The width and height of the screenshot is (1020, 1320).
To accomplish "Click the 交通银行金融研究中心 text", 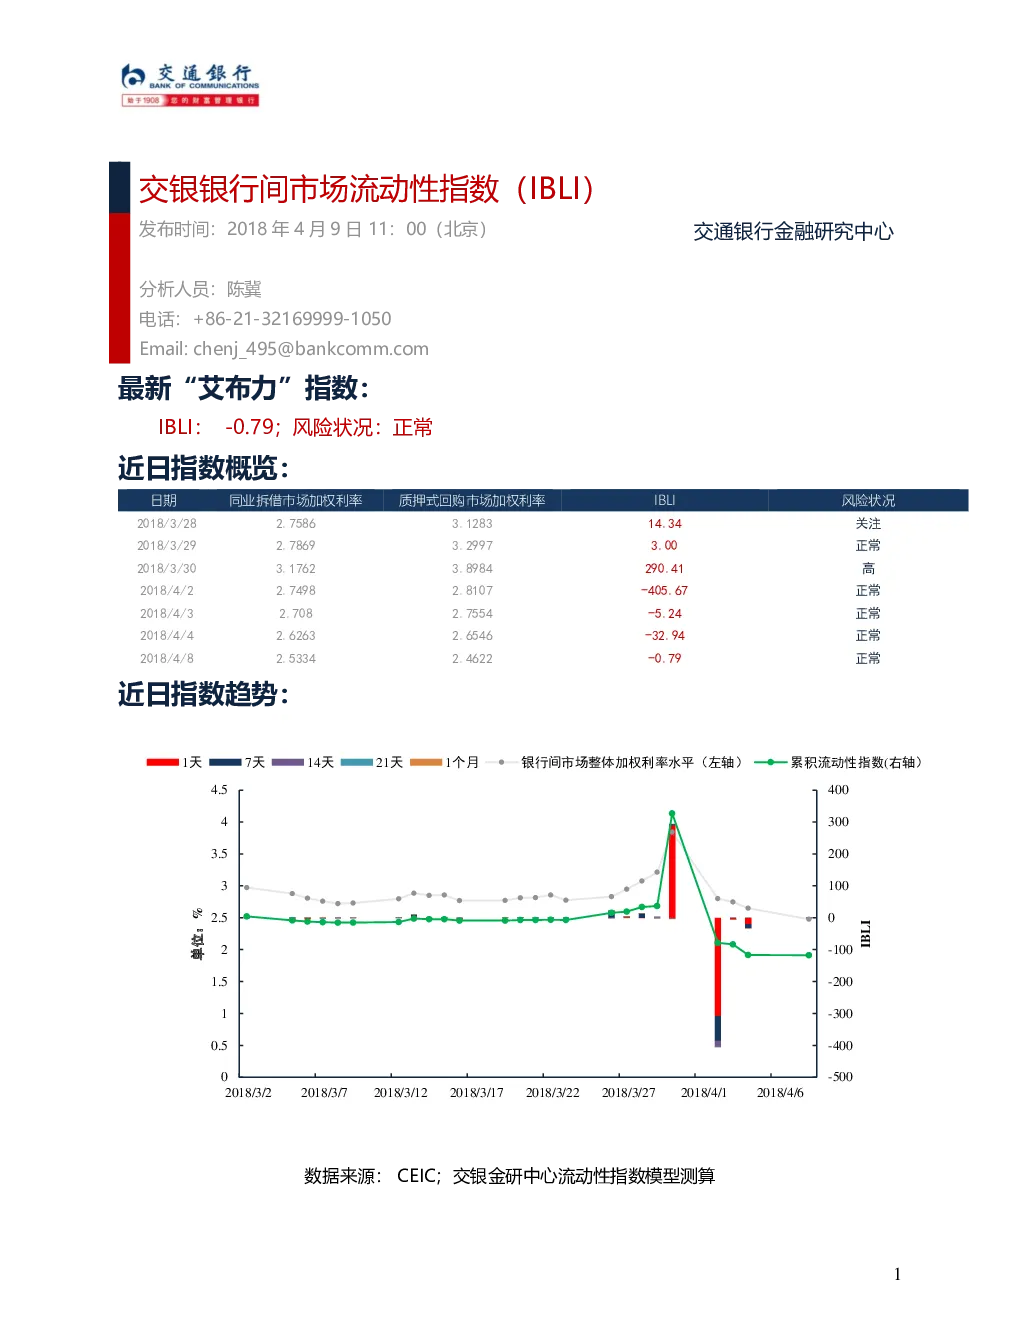I will click(x=793, y=231).
